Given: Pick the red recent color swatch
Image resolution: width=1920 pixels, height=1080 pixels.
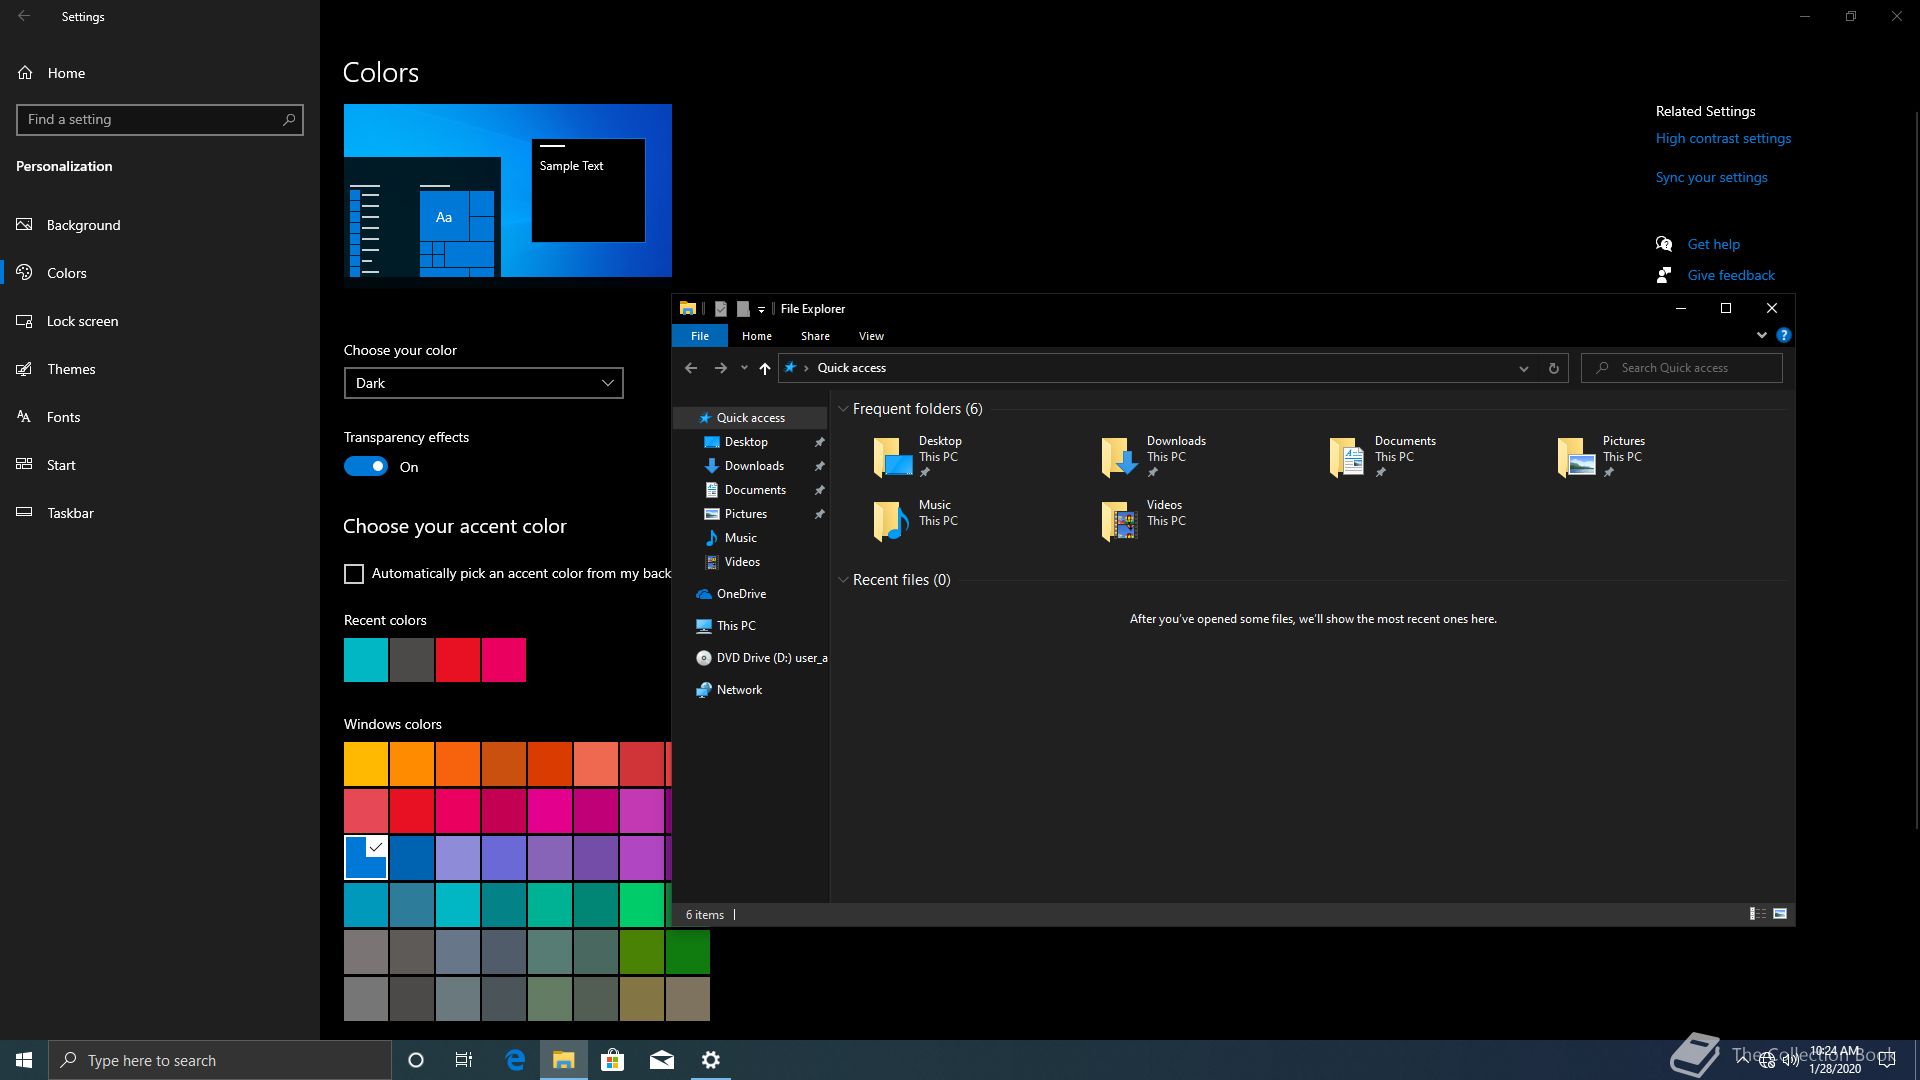Looking at the screenshot, I should click(458, 660).
